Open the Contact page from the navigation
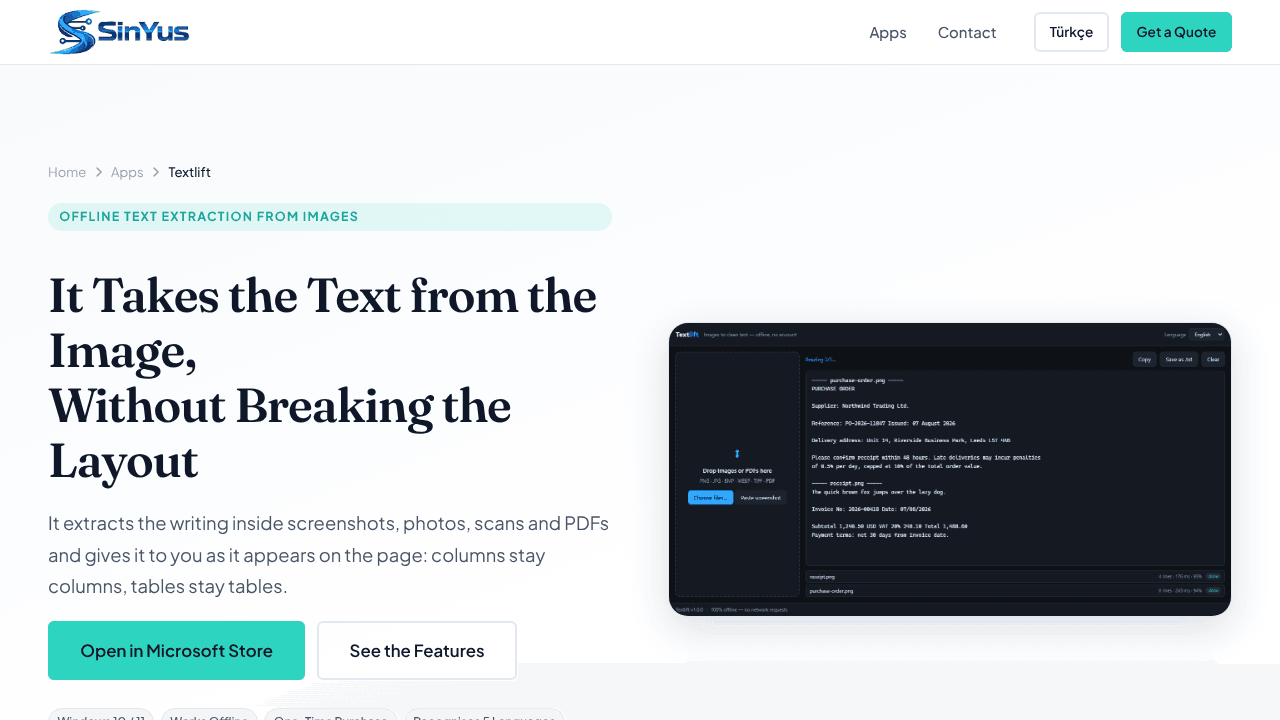 click(967, 32)
